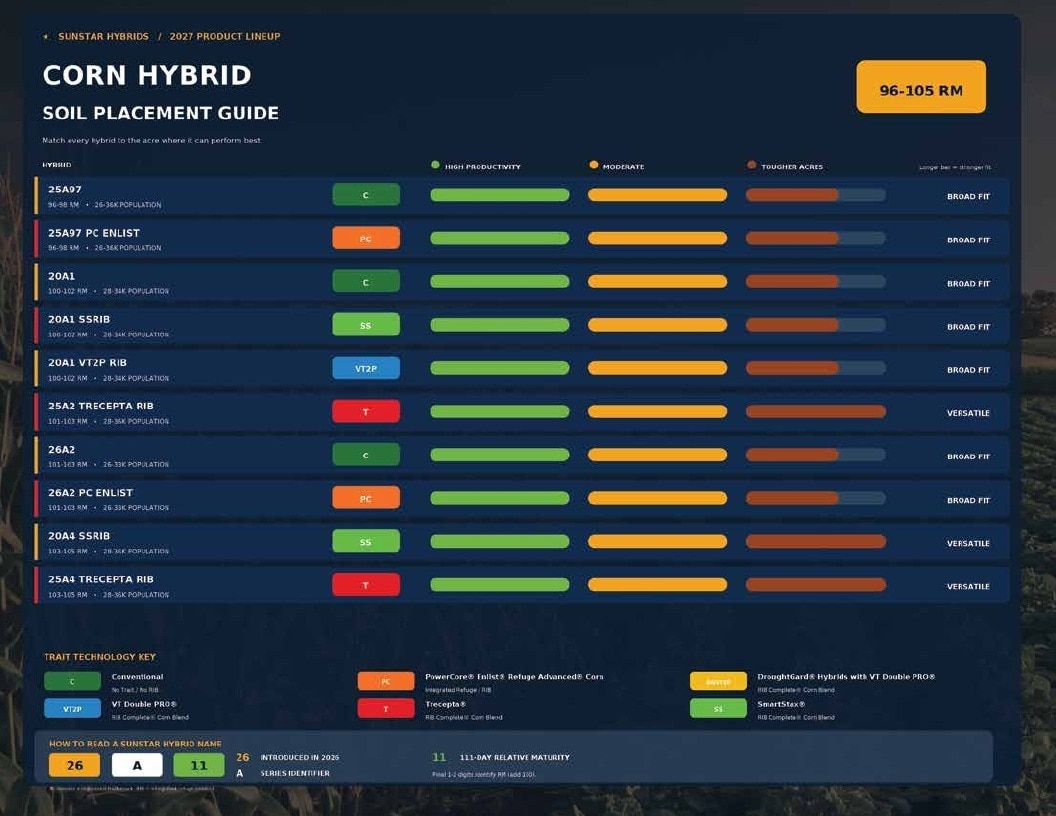The image size is (1056, 816).
Task: Click the SS badge beside 20A1 SSRIB
Action: 366,325
